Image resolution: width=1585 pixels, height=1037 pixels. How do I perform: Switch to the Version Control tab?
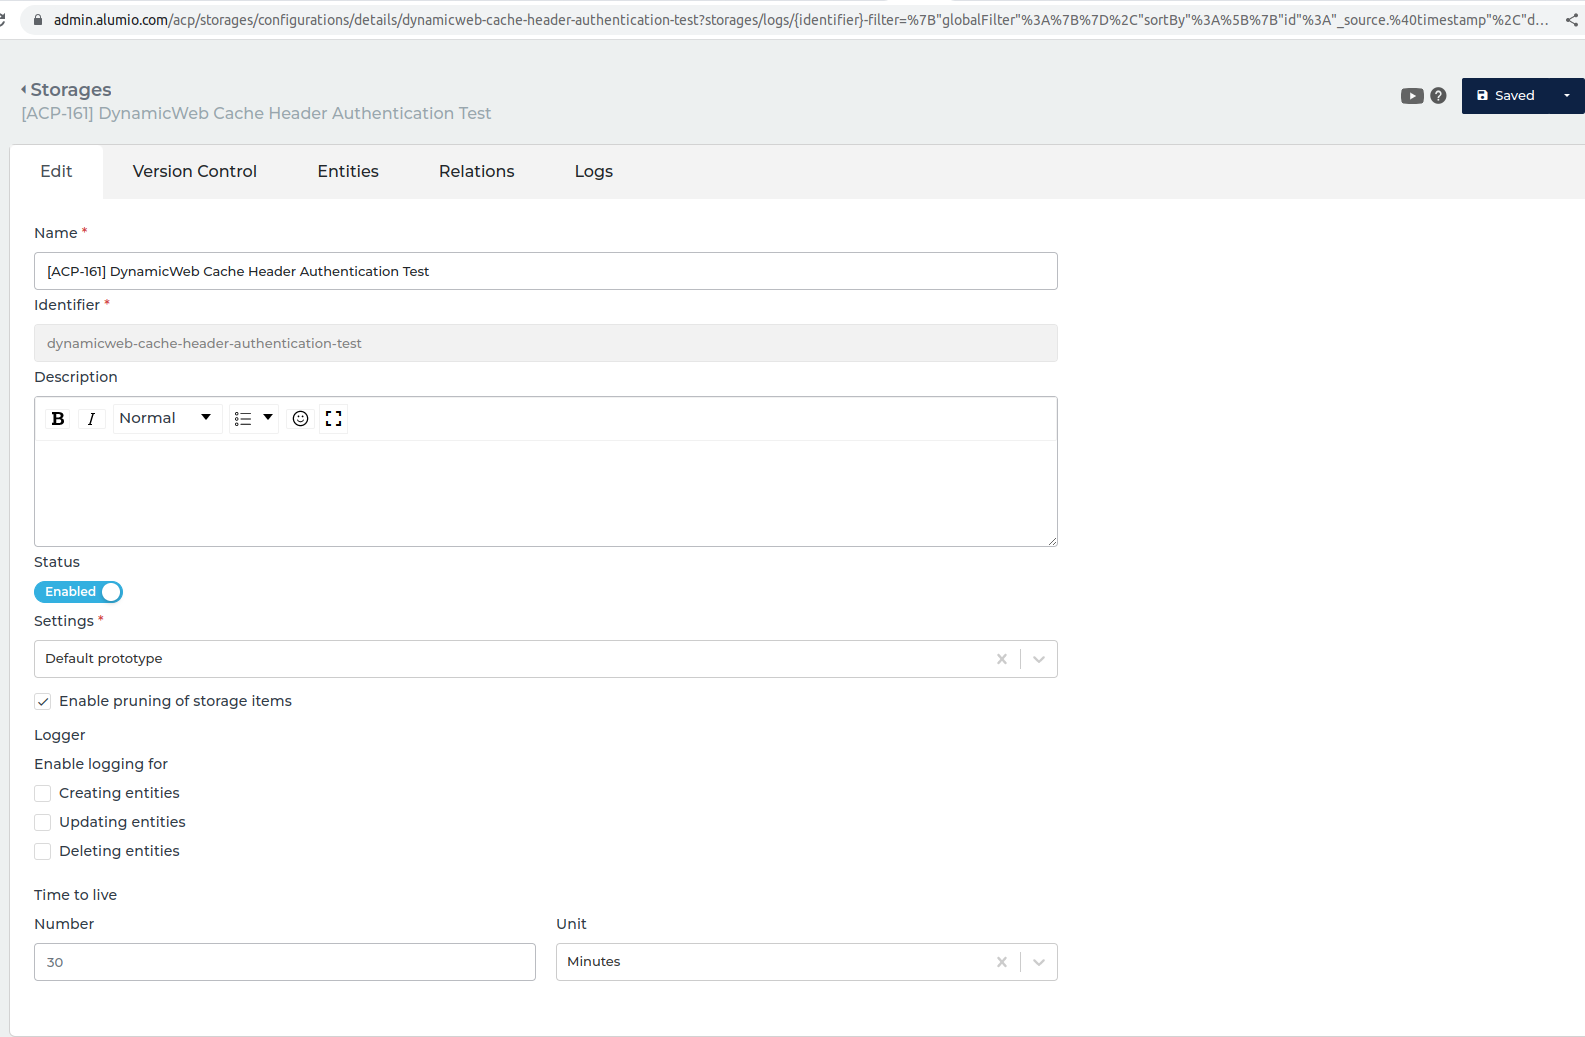pos(195,172)
